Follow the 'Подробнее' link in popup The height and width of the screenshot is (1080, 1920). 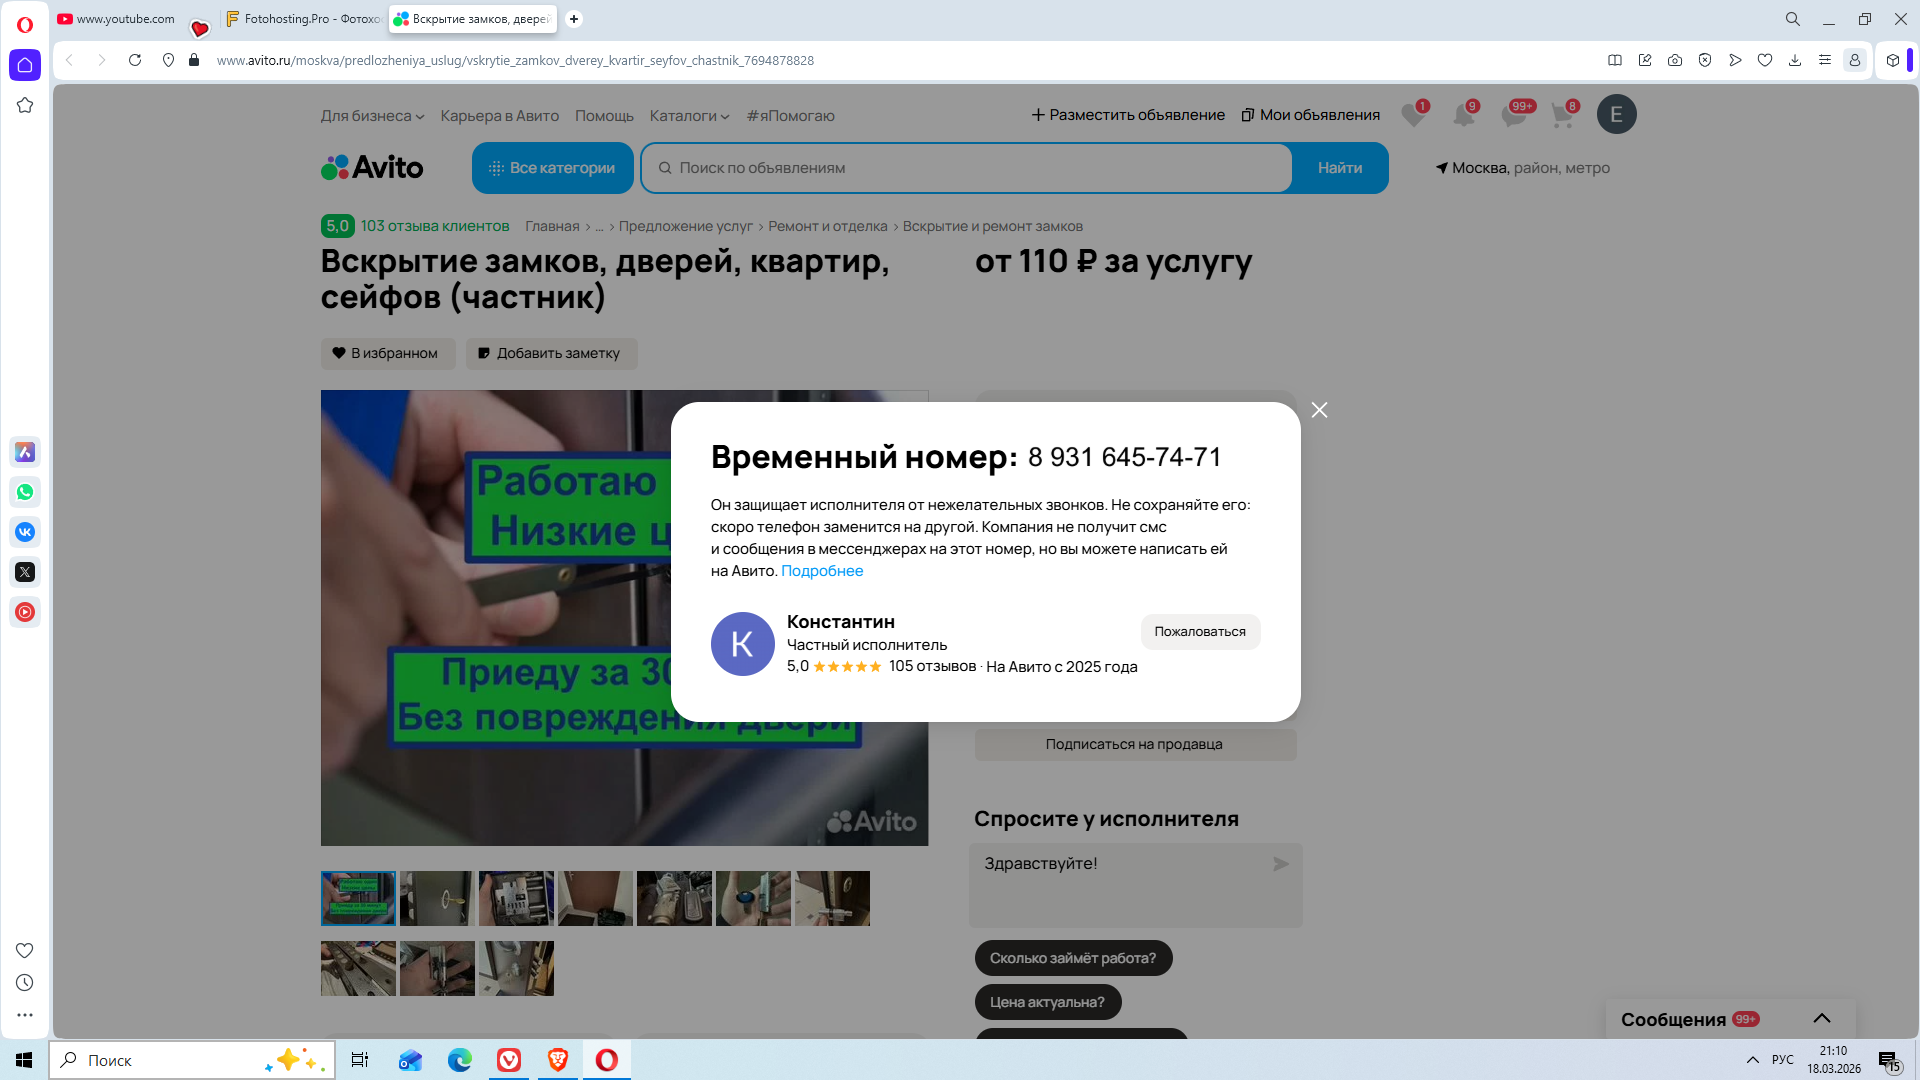pos(821,571)
